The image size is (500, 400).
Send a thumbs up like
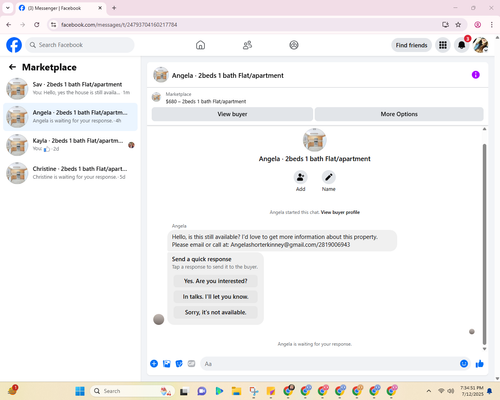tap(480, 364)
